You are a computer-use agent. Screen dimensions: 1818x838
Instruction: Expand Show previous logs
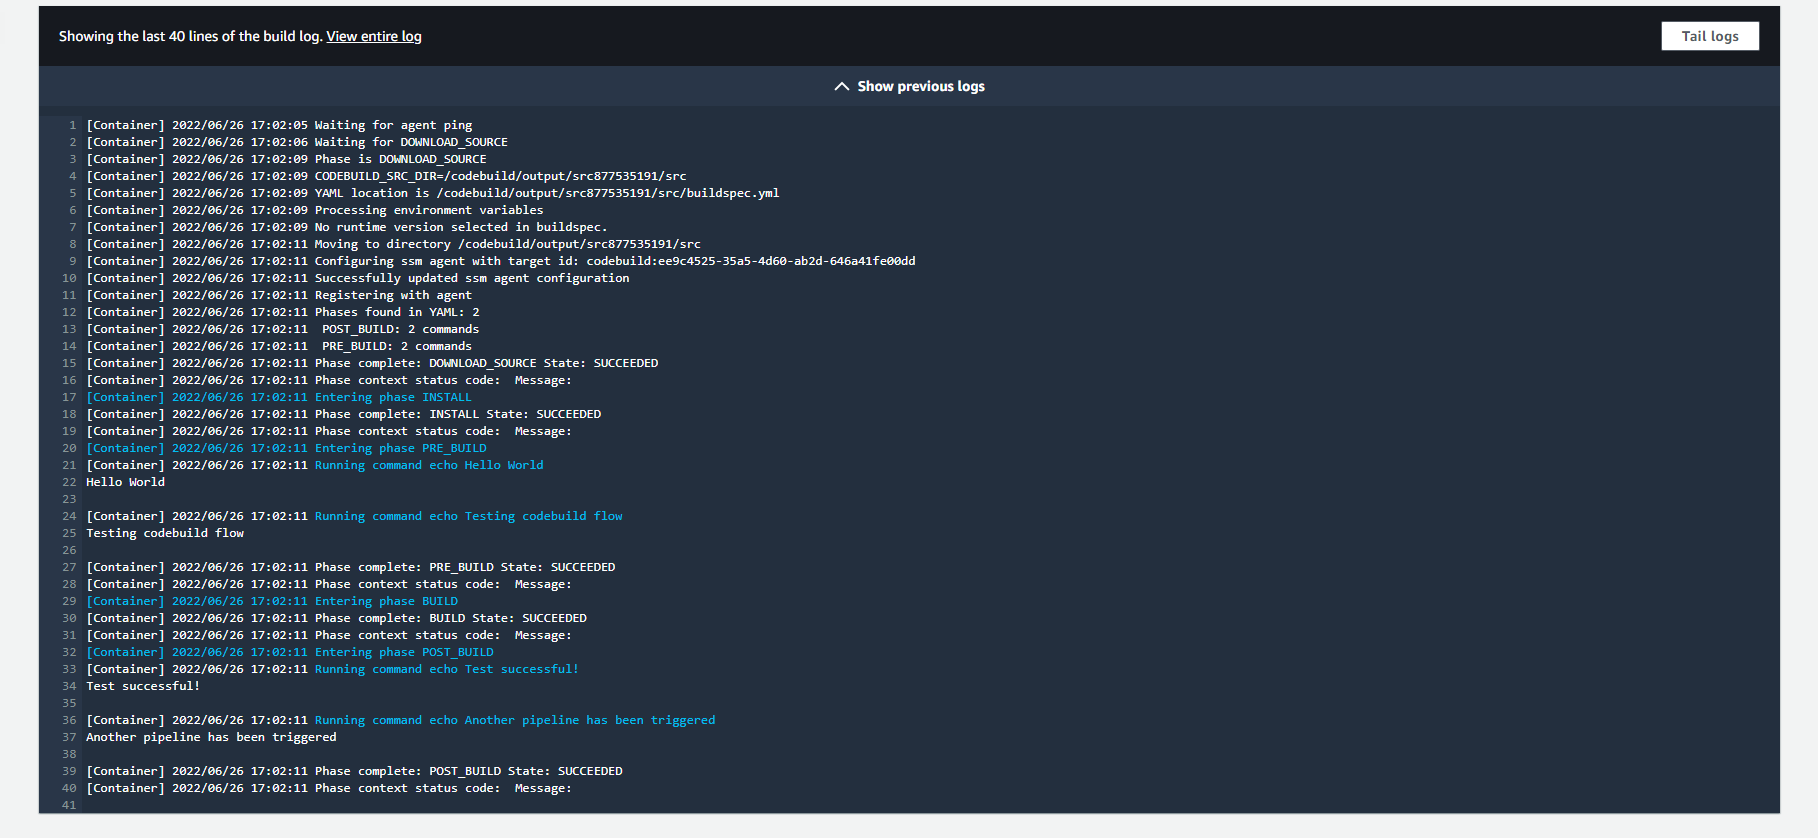920,86
